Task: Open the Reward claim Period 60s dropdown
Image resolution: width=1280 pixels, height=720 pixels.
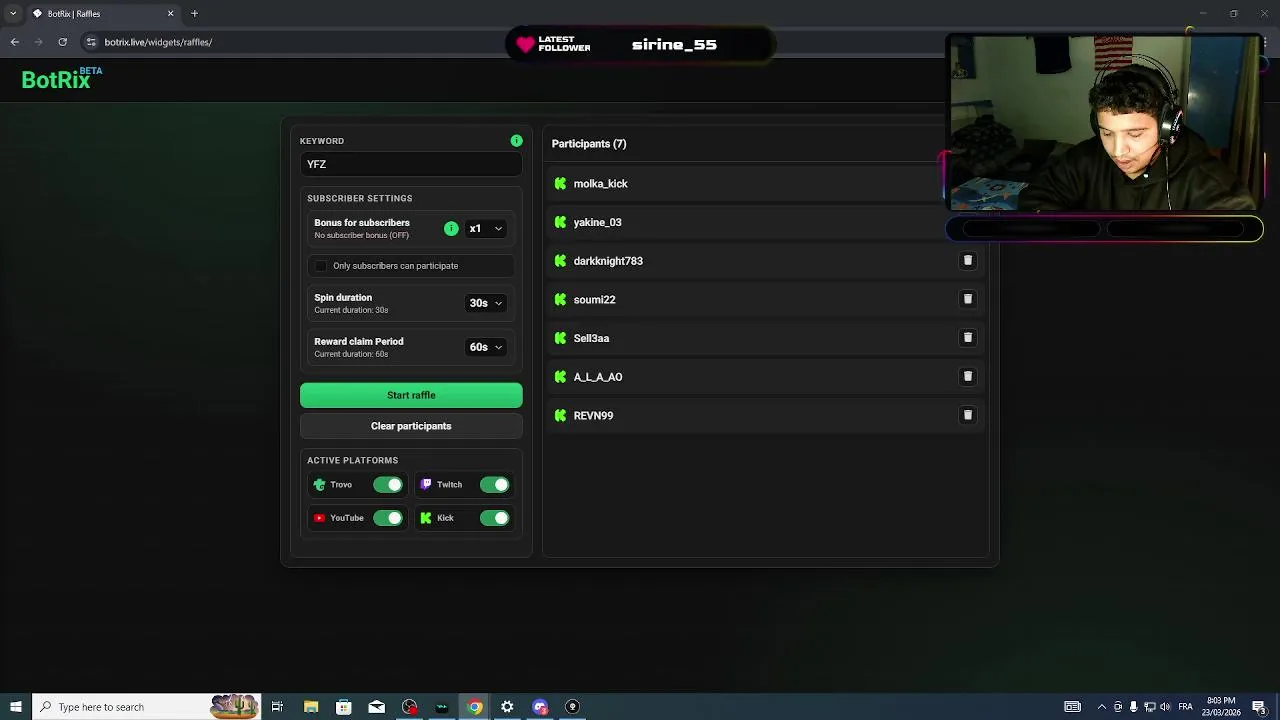Action: (486, 347)
